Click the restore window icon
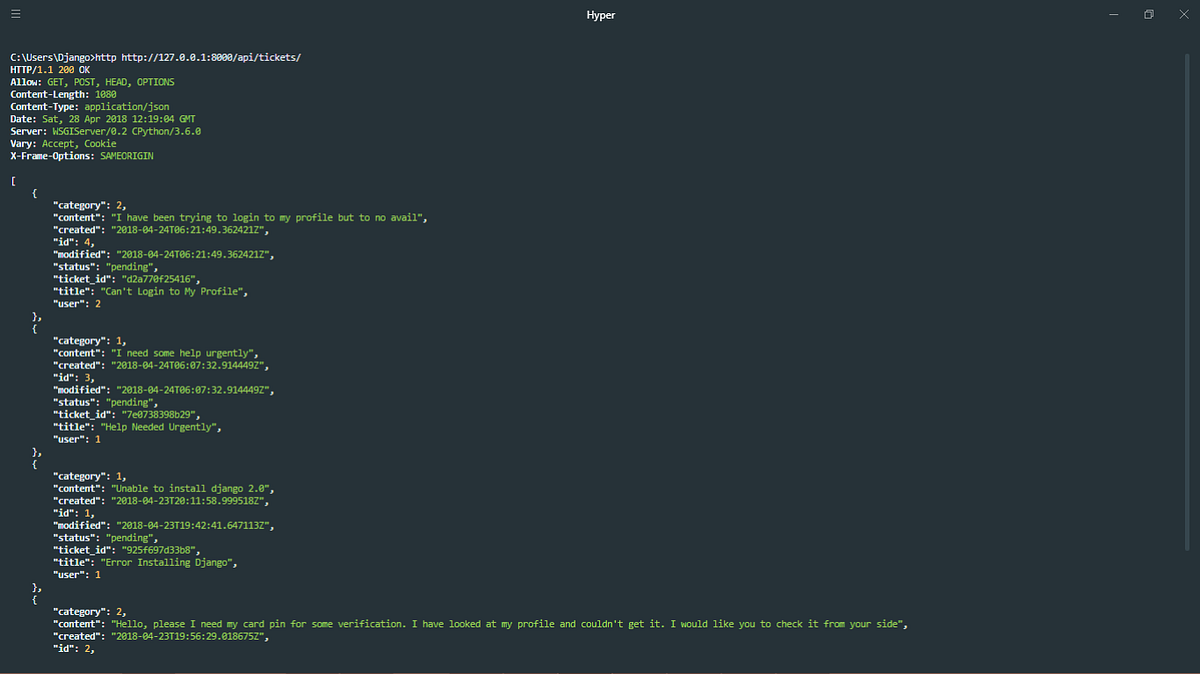 coord(1148,14)
